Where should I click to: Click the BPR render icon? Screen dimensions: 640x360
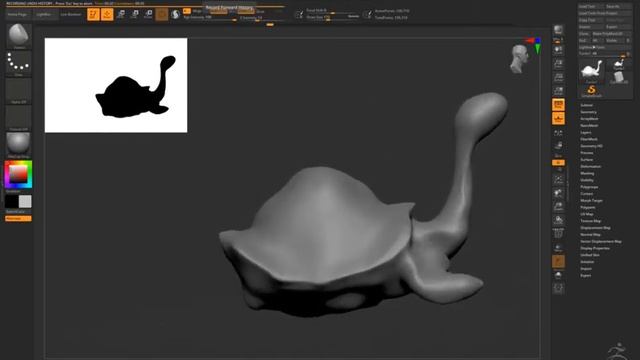(558, 29)
